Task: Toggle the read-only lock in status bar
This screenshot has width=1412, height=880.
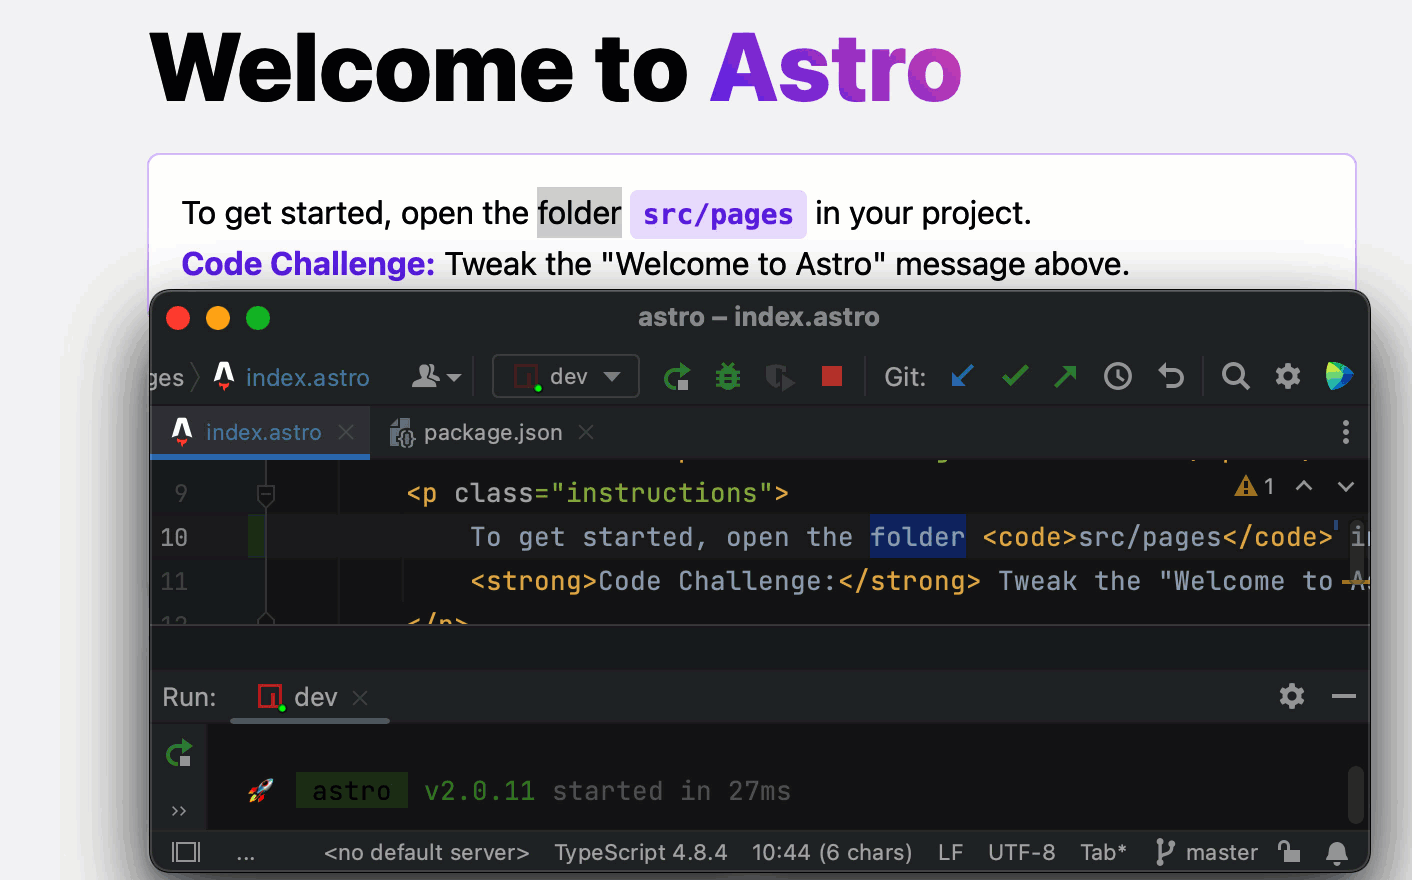Action: point(1288,852)
